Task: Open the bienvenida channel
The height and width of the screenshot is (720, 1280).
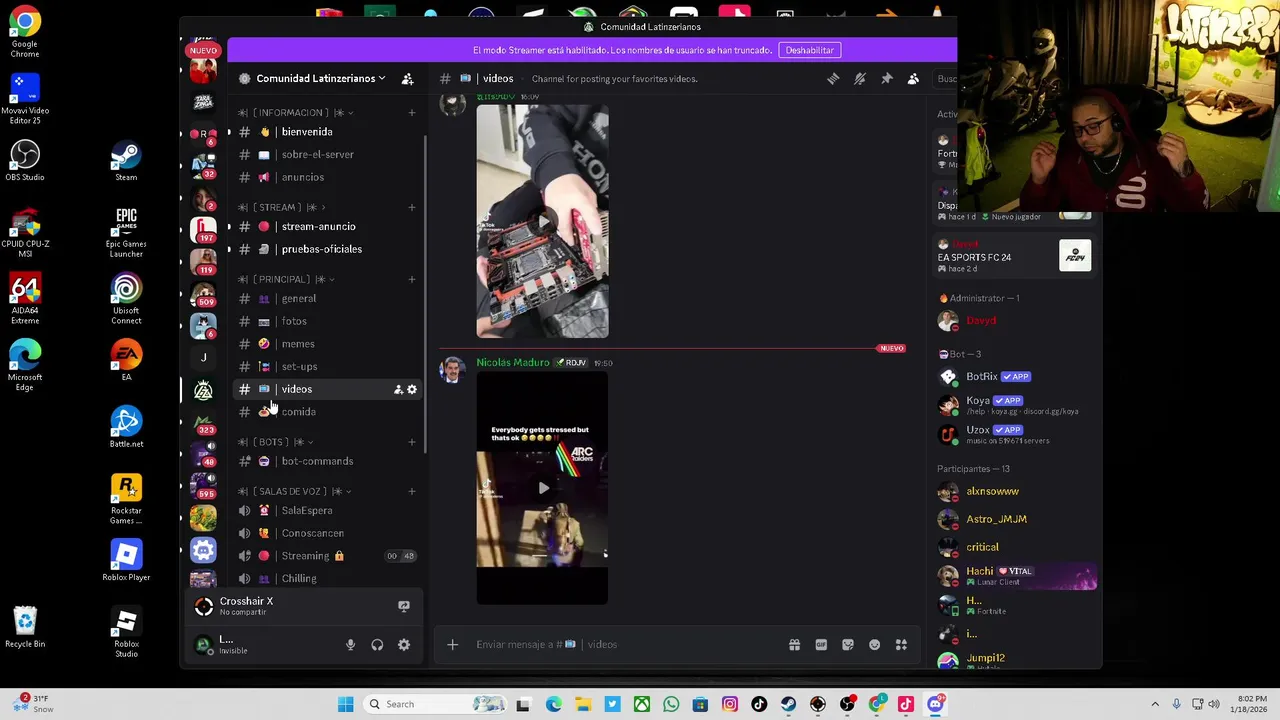Action: click(327, 132)
